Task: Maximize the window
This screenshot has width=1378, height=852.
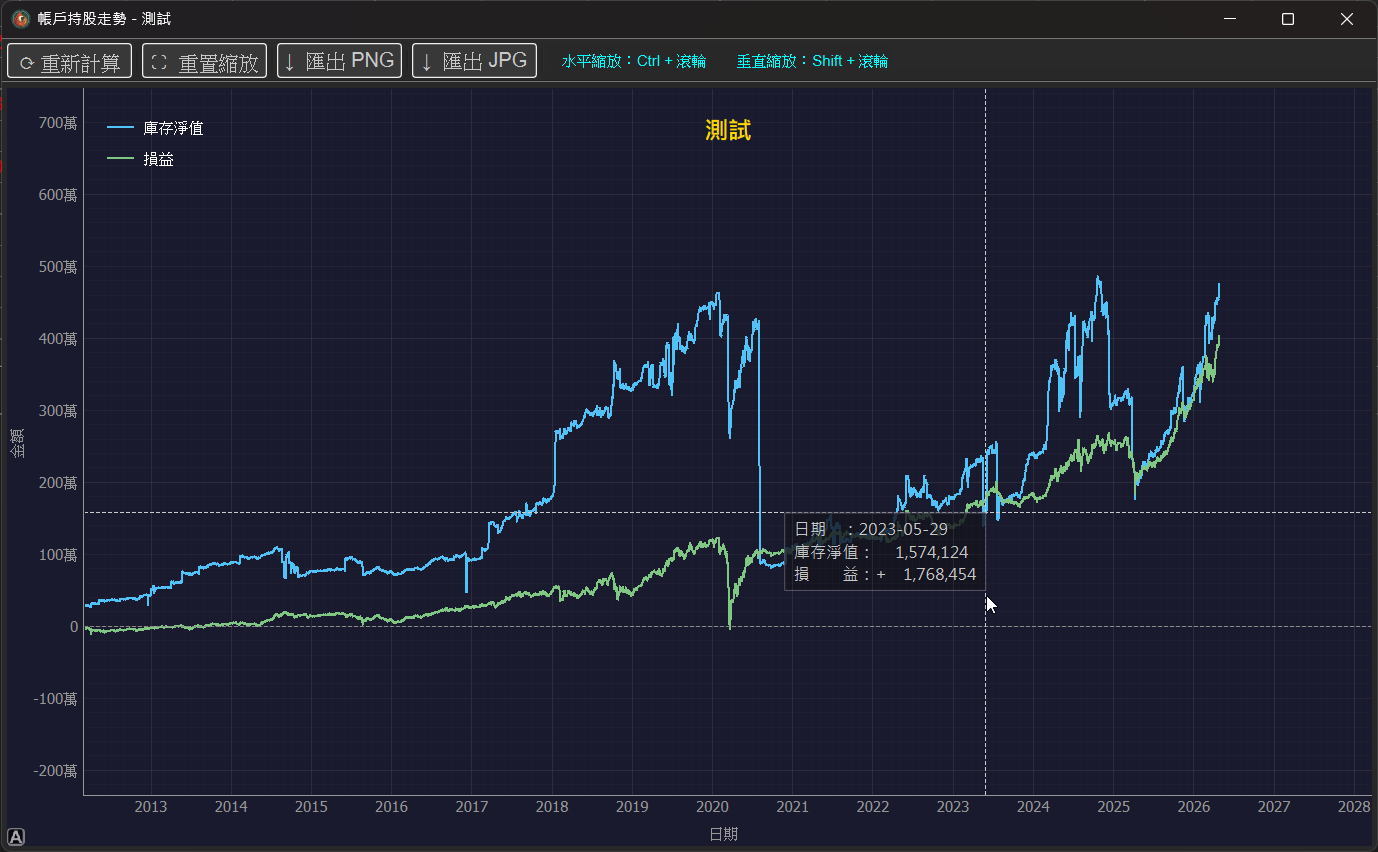Action: tap(1288, 19)
